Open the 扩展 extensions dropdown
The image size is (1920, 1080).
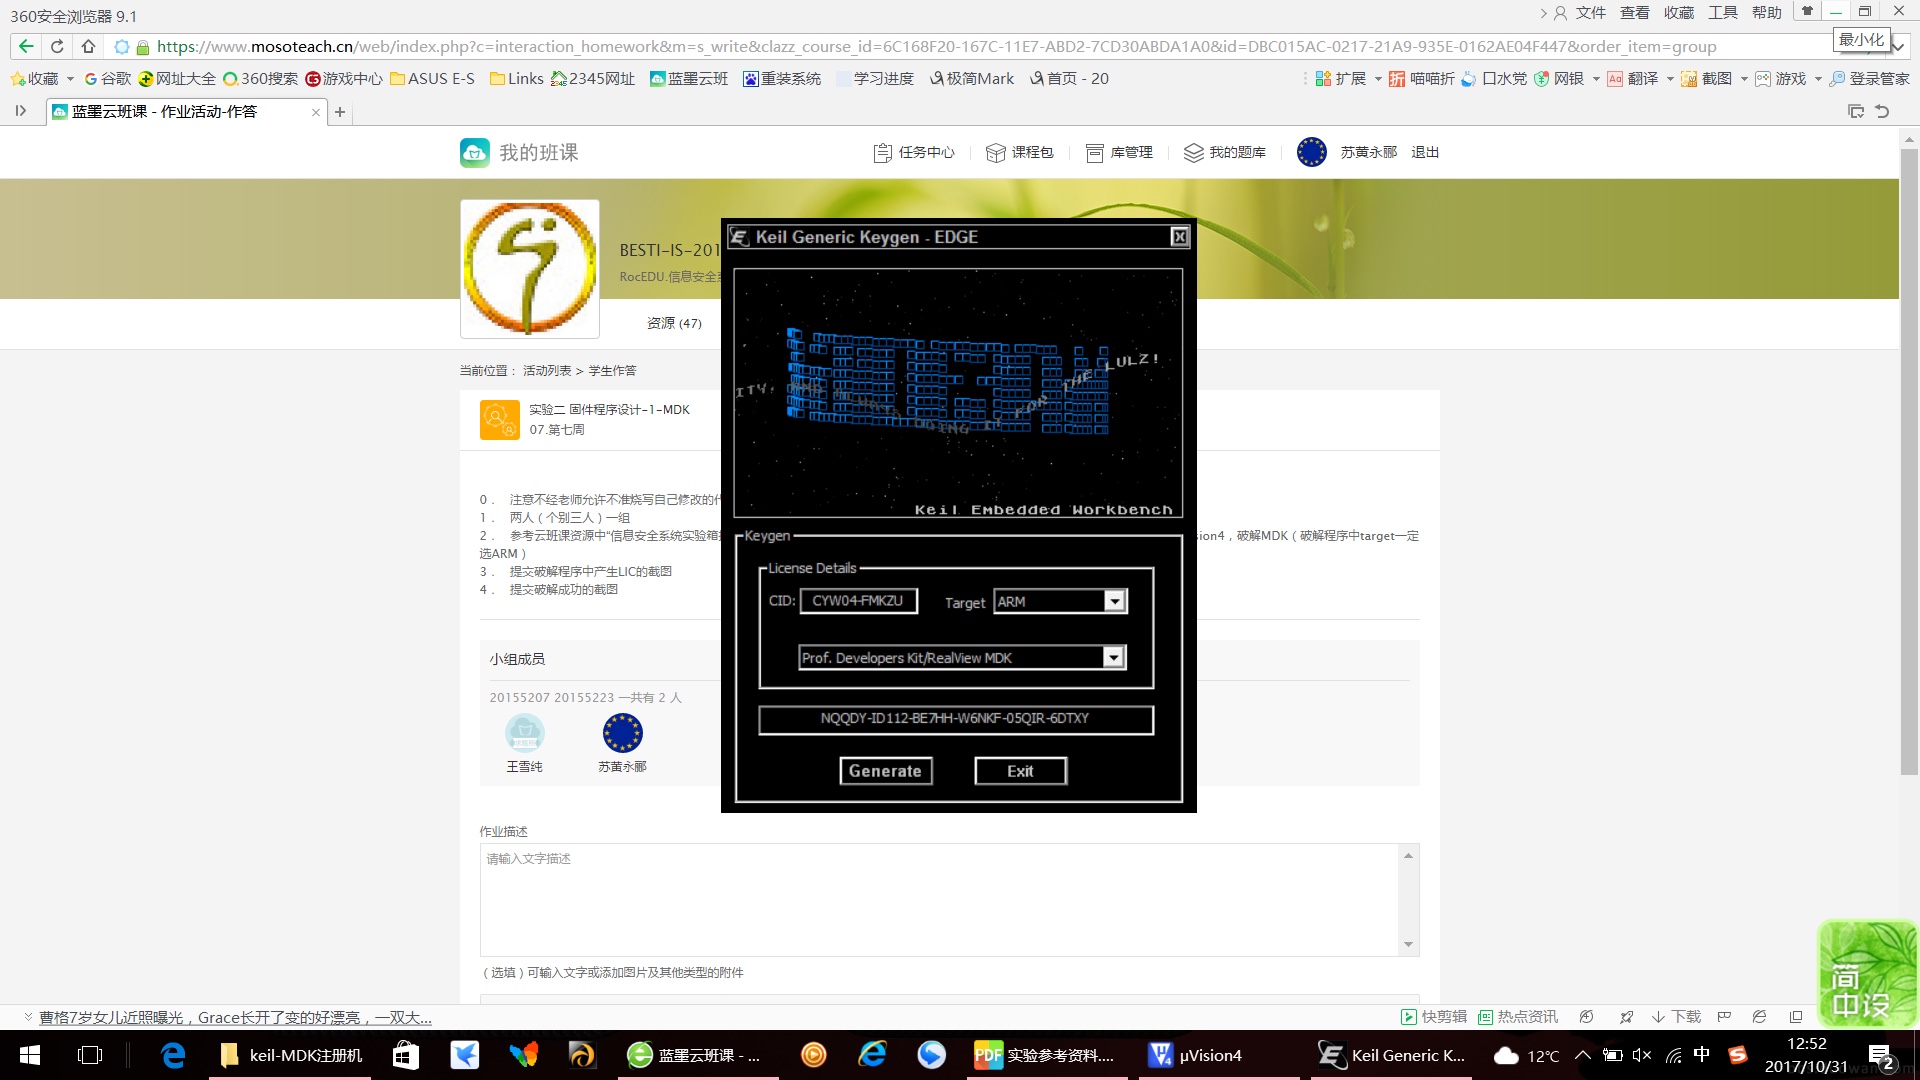click(1378, 79)
